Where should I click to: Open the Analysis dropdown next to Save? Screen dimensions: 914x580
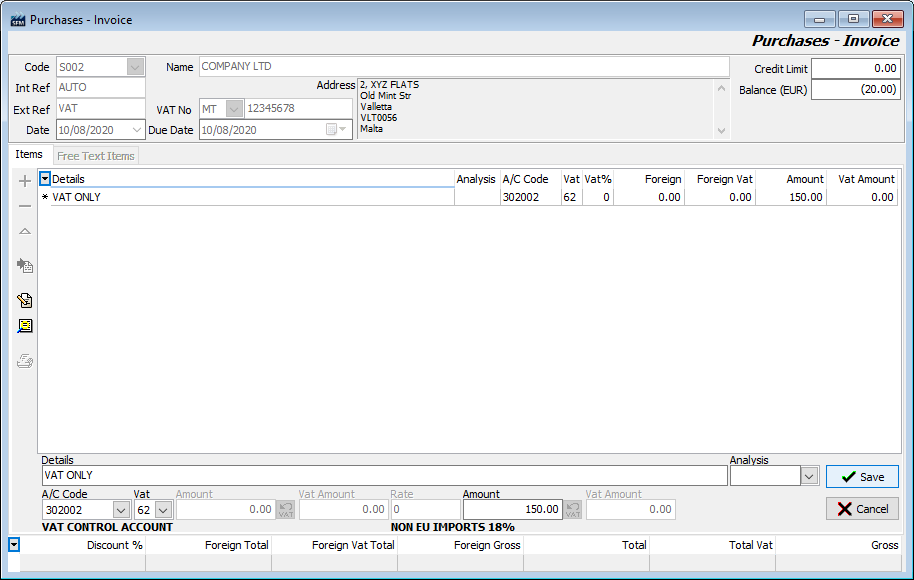click(809, 476)
